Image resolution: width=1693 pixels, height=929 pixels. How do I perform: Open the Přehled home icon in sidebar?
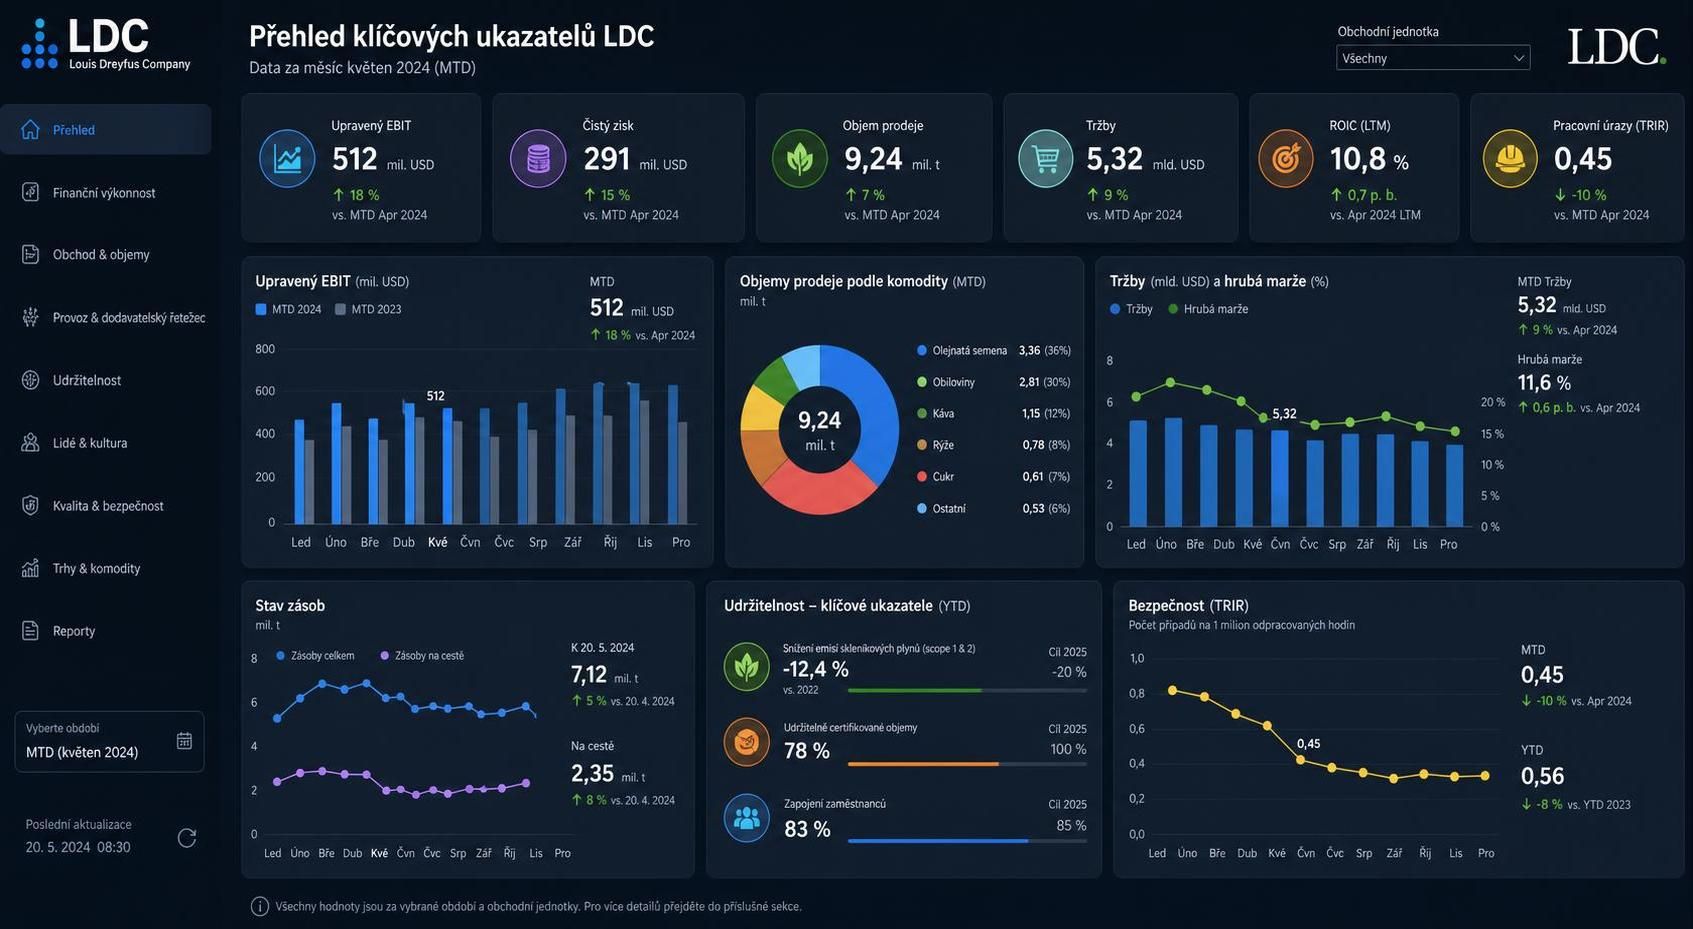pos(30,130)
